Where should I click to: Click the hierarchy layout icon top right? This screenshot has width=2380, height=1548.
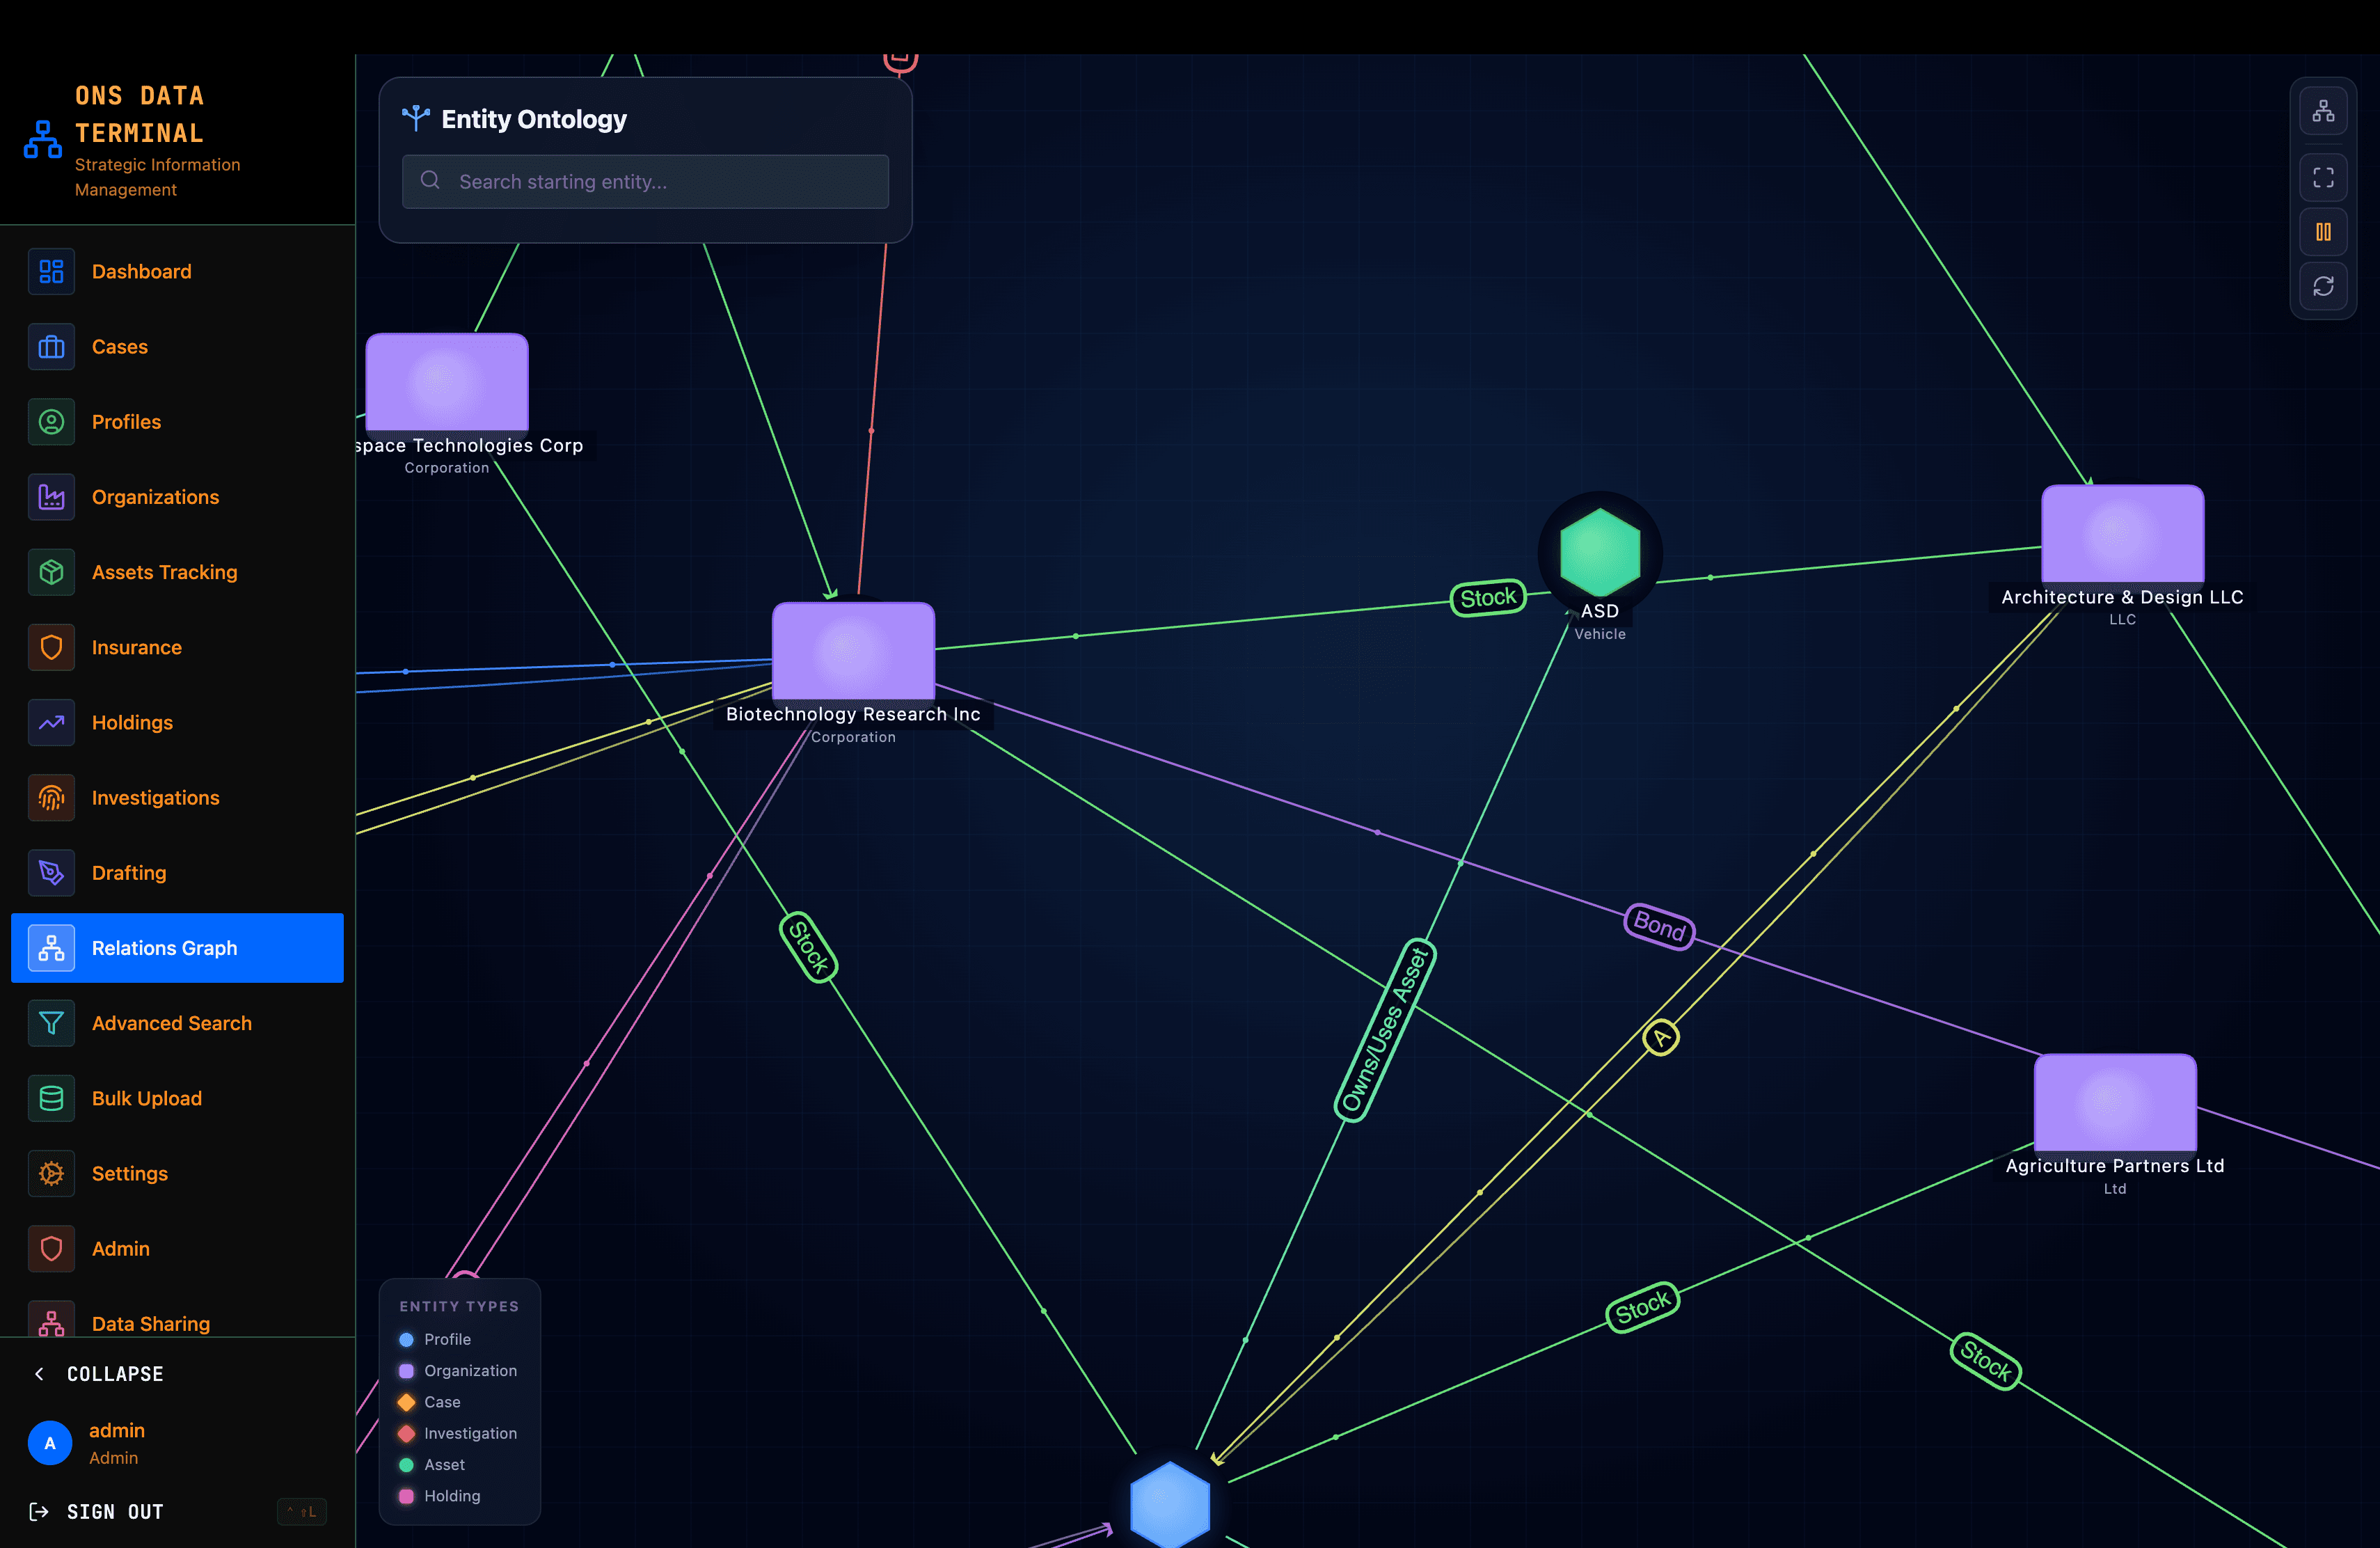pyautogui.click(x=2323, y=110)
